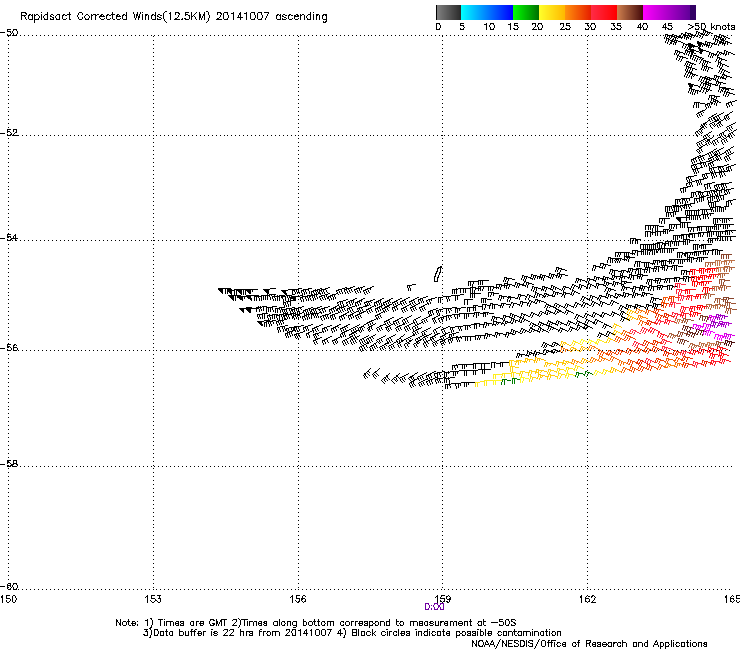Click the -58 latitude axis label
Screen dimensions: 740x650
[x=9, y=464]
